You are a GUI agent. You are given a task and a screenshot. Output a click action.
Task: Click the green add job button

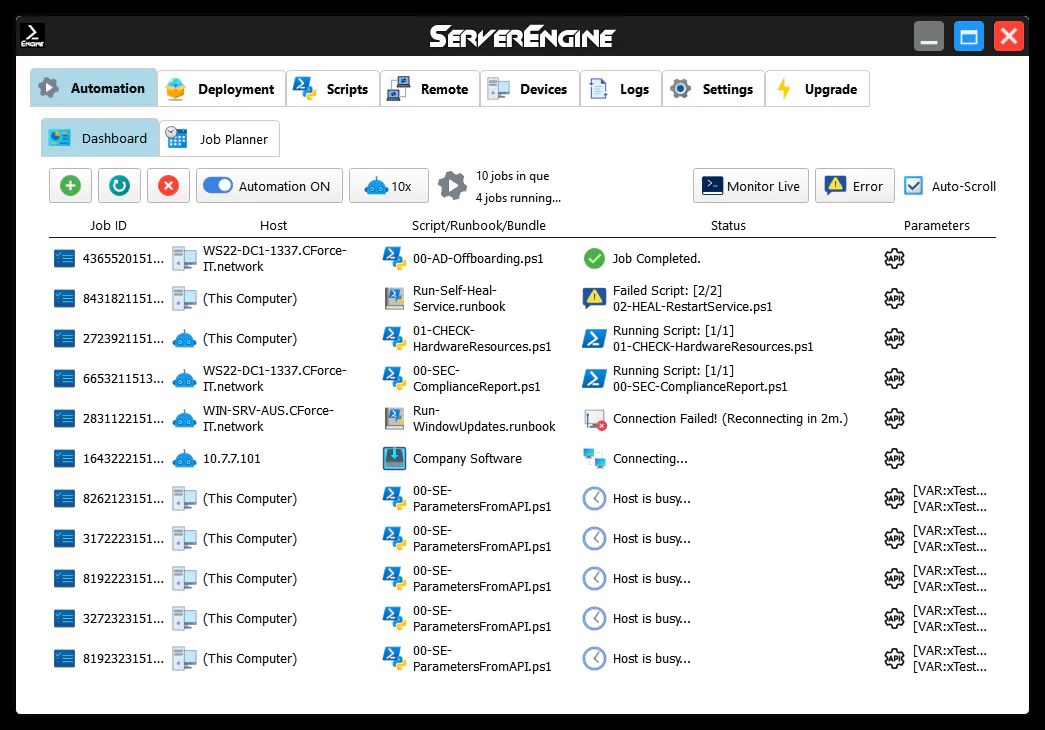pos(70,186)
